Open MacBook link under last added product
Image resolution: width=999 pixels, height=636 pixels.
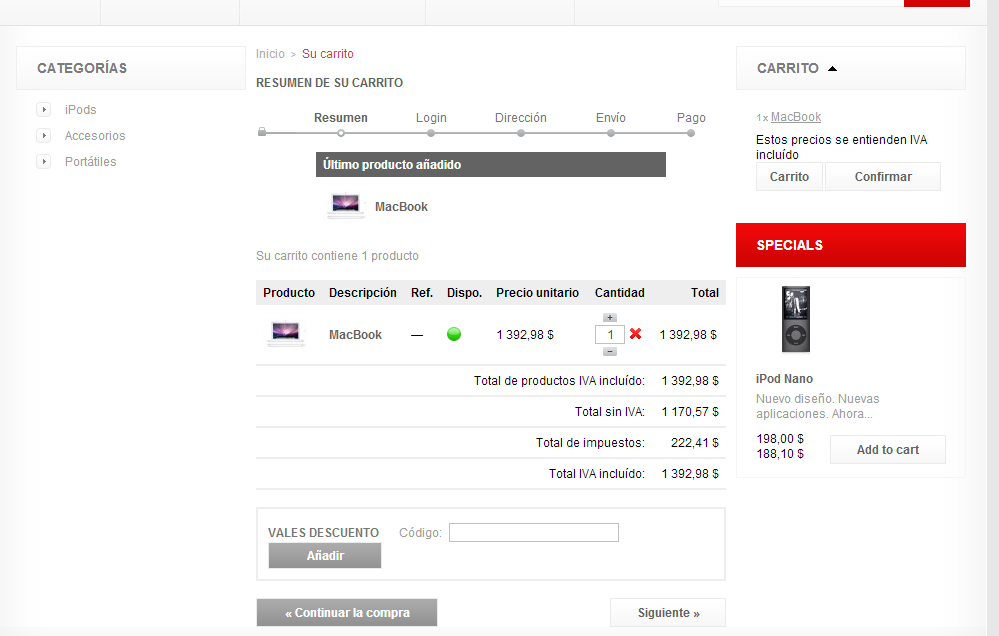[x=401, y=207]
